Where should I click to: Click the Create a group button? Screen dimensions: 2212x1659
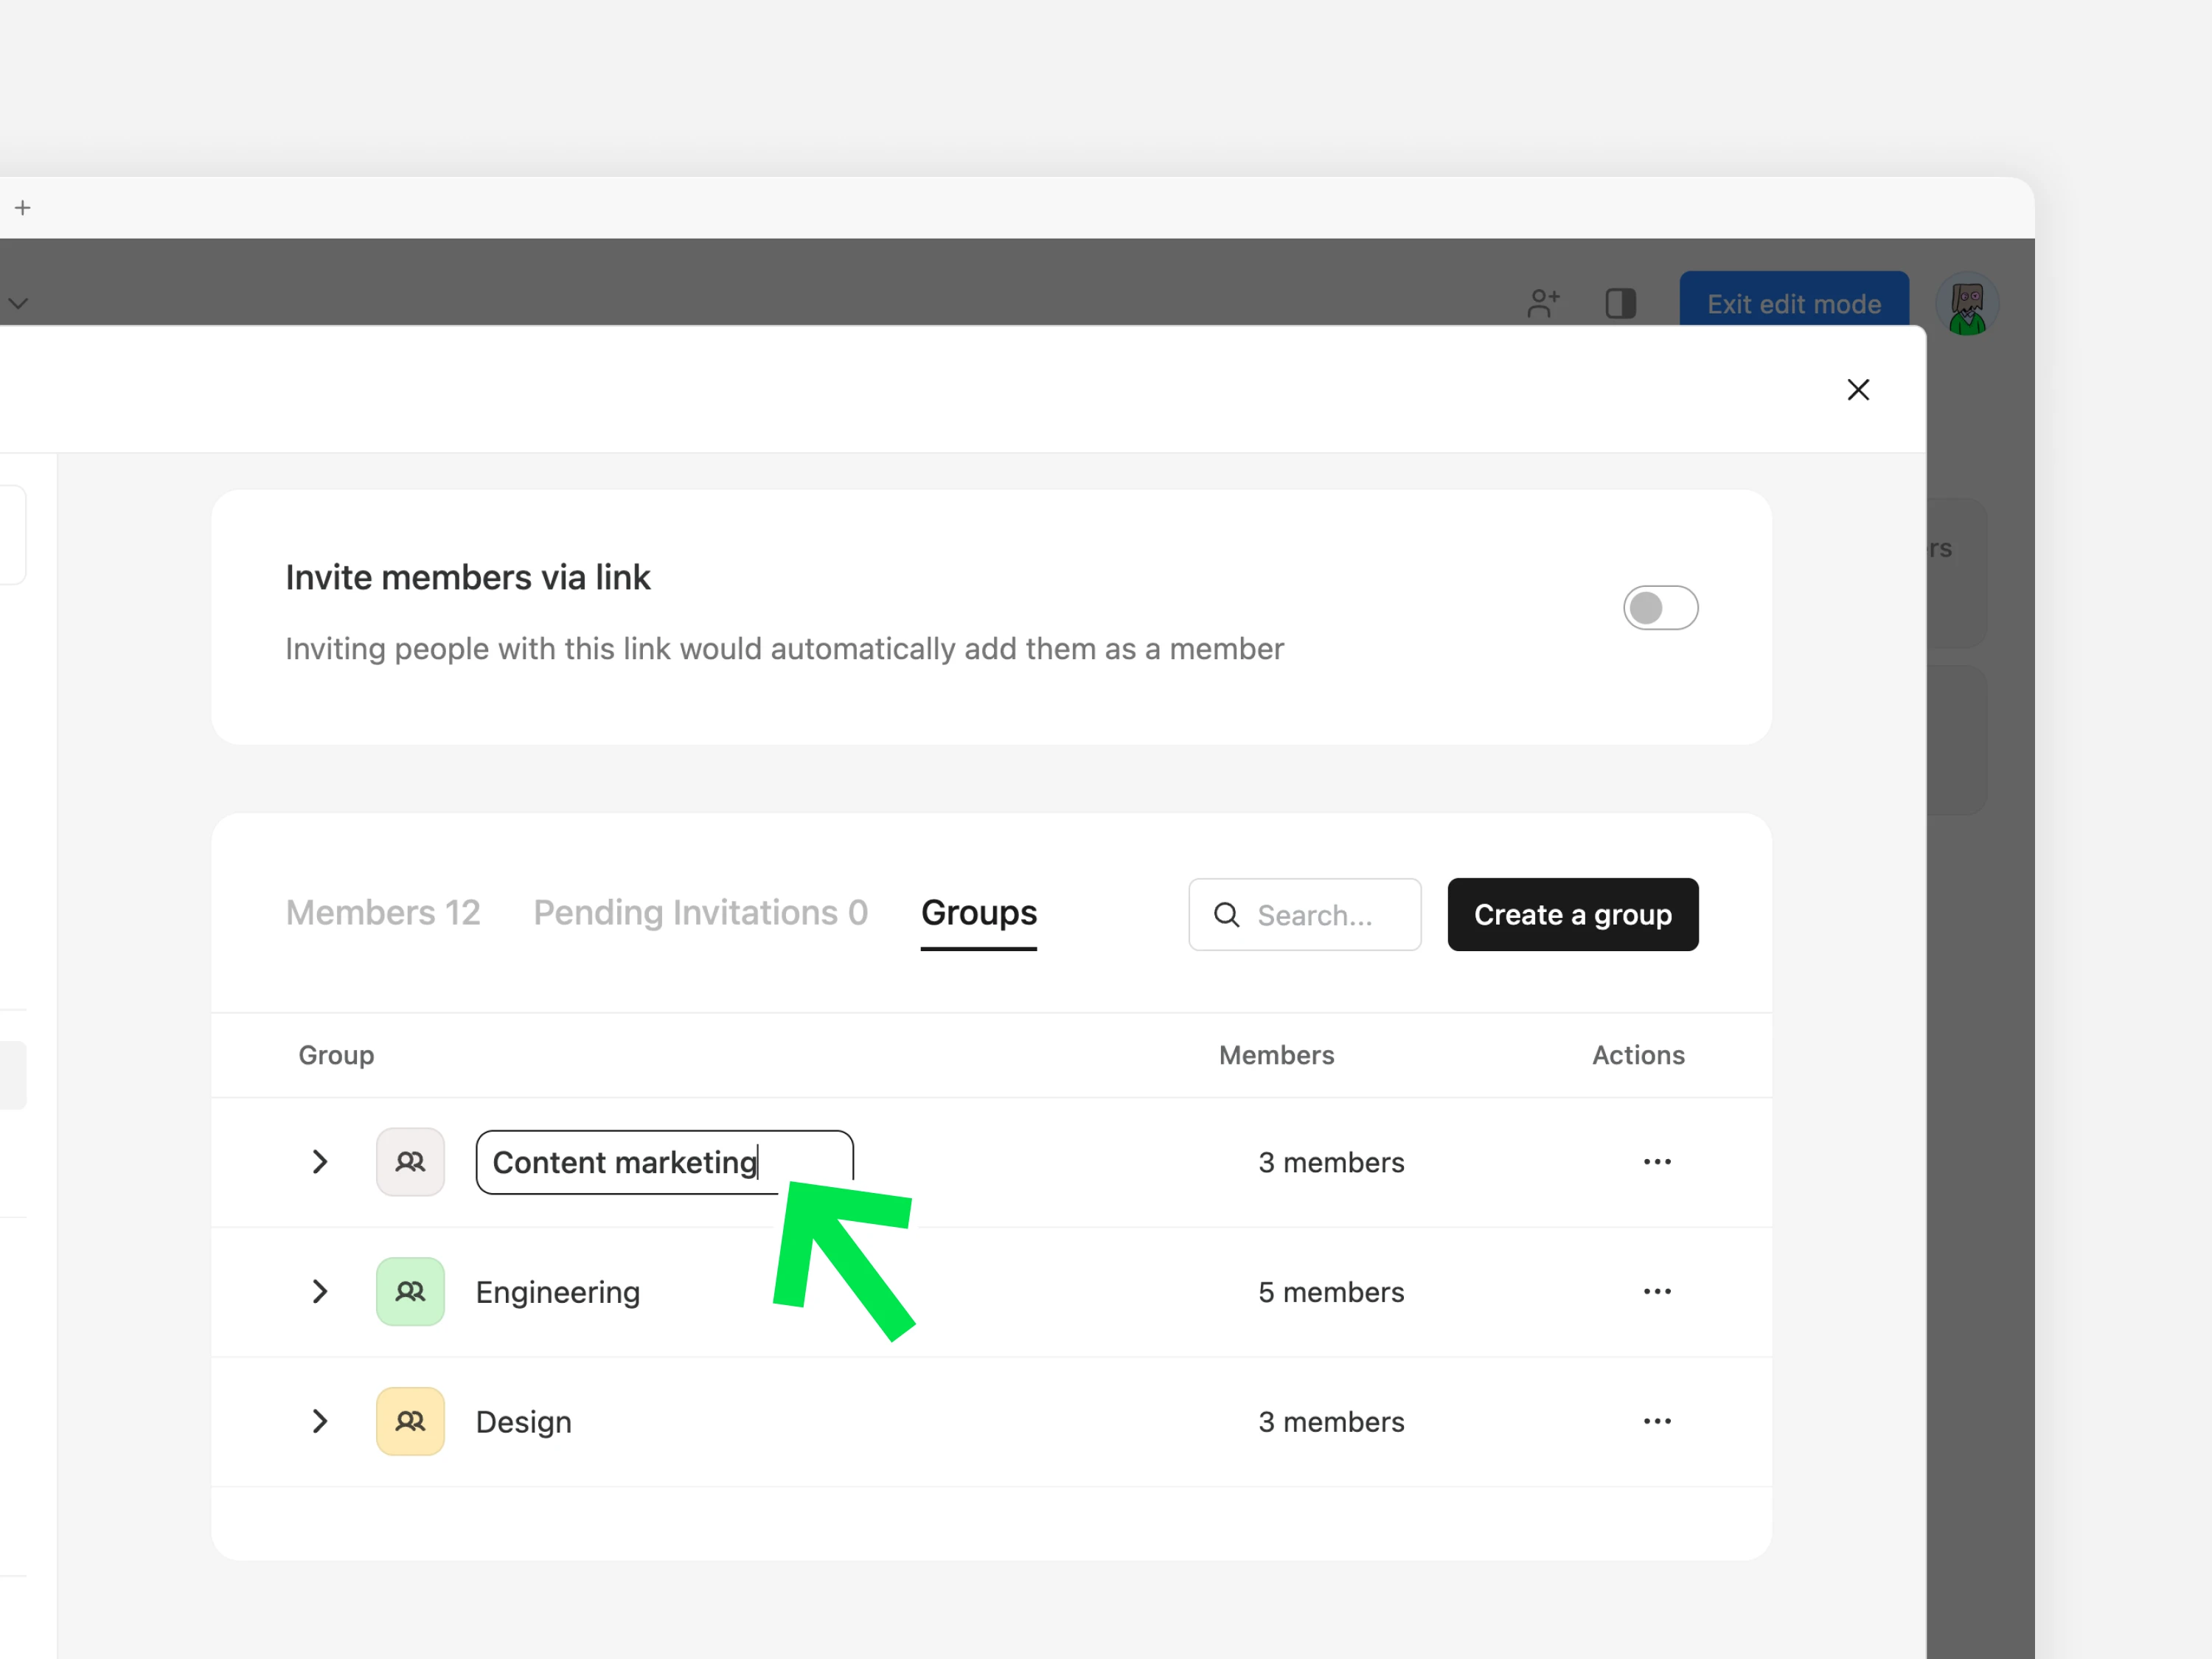coord(1572,915)
